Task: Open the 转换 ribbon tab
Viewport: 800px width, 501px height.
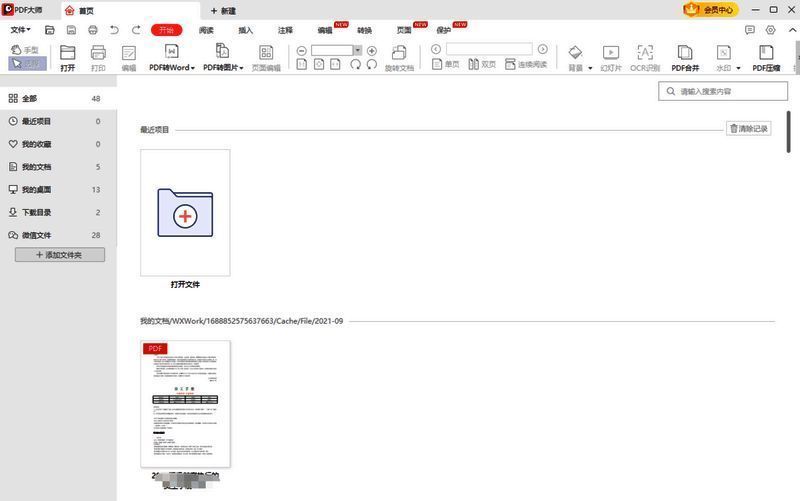Action: pyautogui.click(x=364, y=30)
